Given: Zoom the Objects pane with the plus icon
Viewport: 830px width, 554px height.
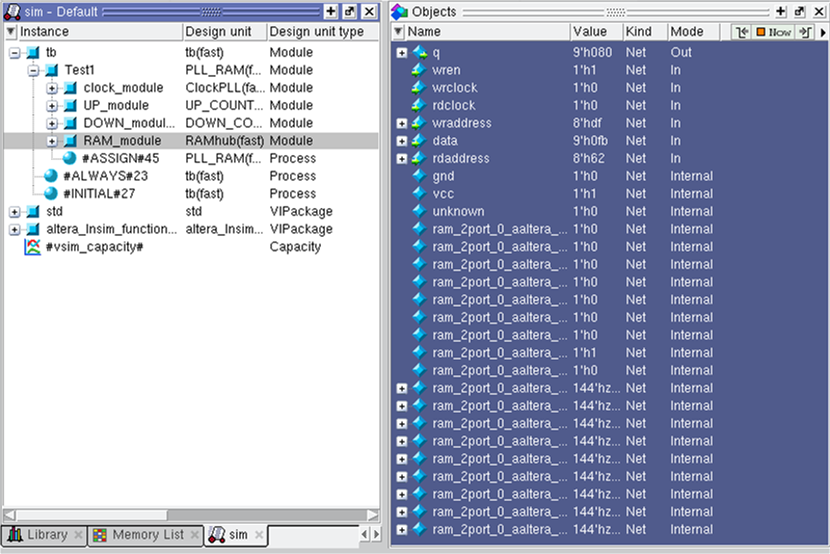Looking at the screenshot, I should point(780,11).
